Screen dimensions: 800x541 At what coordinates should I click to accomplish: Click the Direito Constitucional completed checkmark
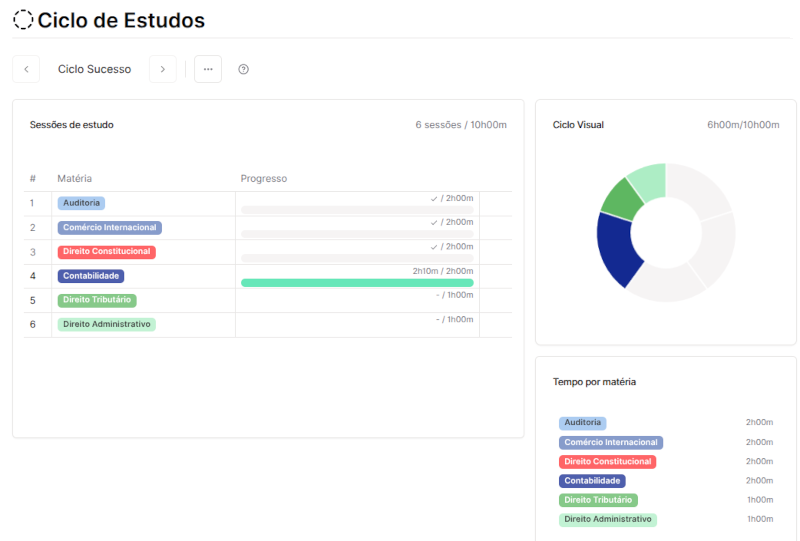434,247
